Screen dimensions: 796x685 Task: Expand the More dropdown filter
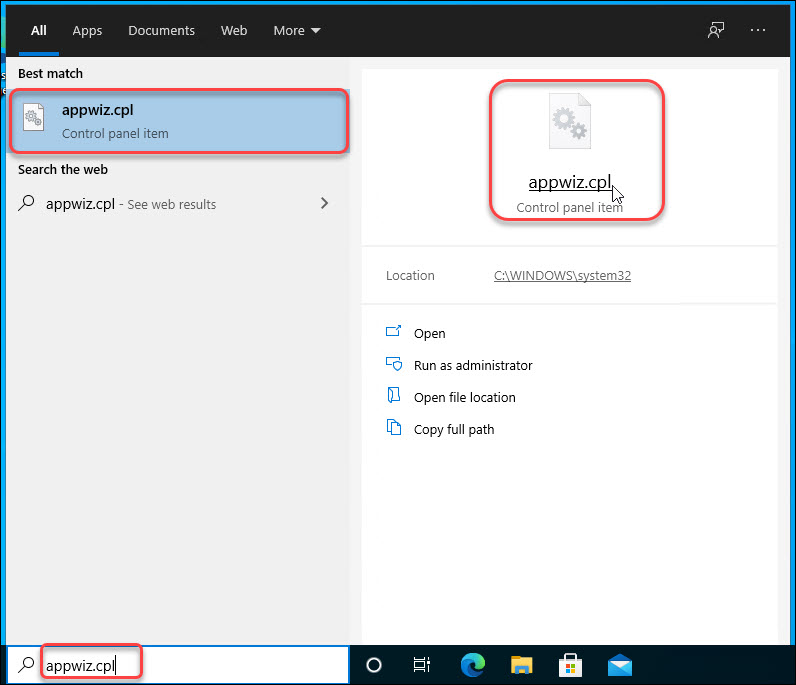click(297, 31)
